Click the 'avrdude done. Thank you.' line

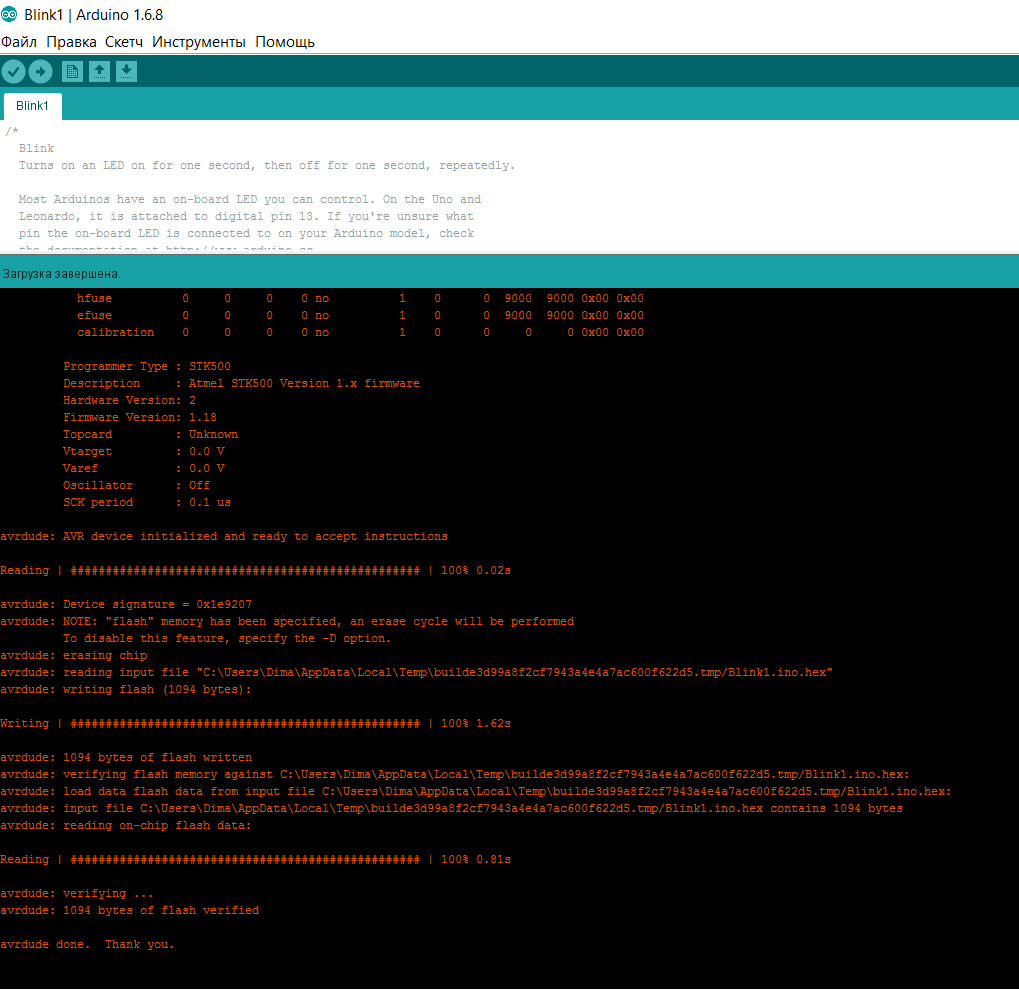(87, 944)
